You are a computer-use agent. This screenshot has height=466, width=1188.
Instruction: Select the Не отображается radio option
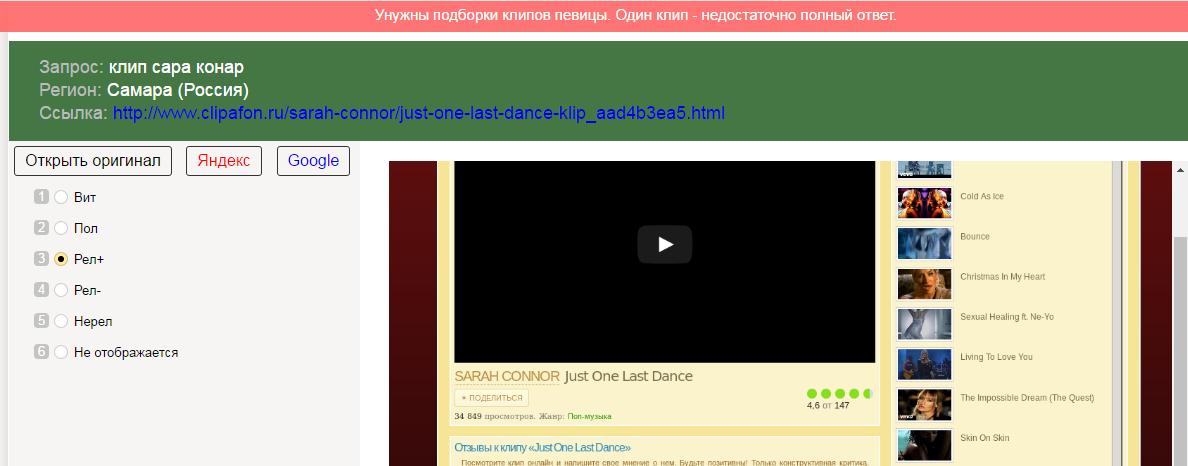(x=61, y=352)
